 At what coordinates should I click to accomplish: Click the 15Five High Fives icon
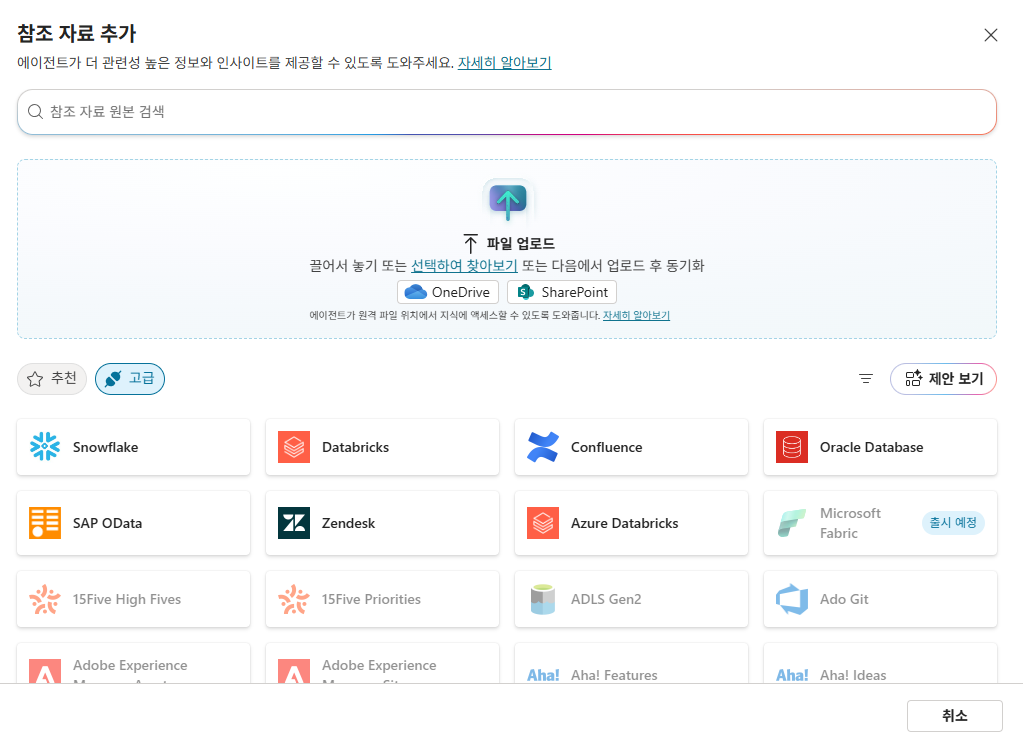tap(45, 599)
